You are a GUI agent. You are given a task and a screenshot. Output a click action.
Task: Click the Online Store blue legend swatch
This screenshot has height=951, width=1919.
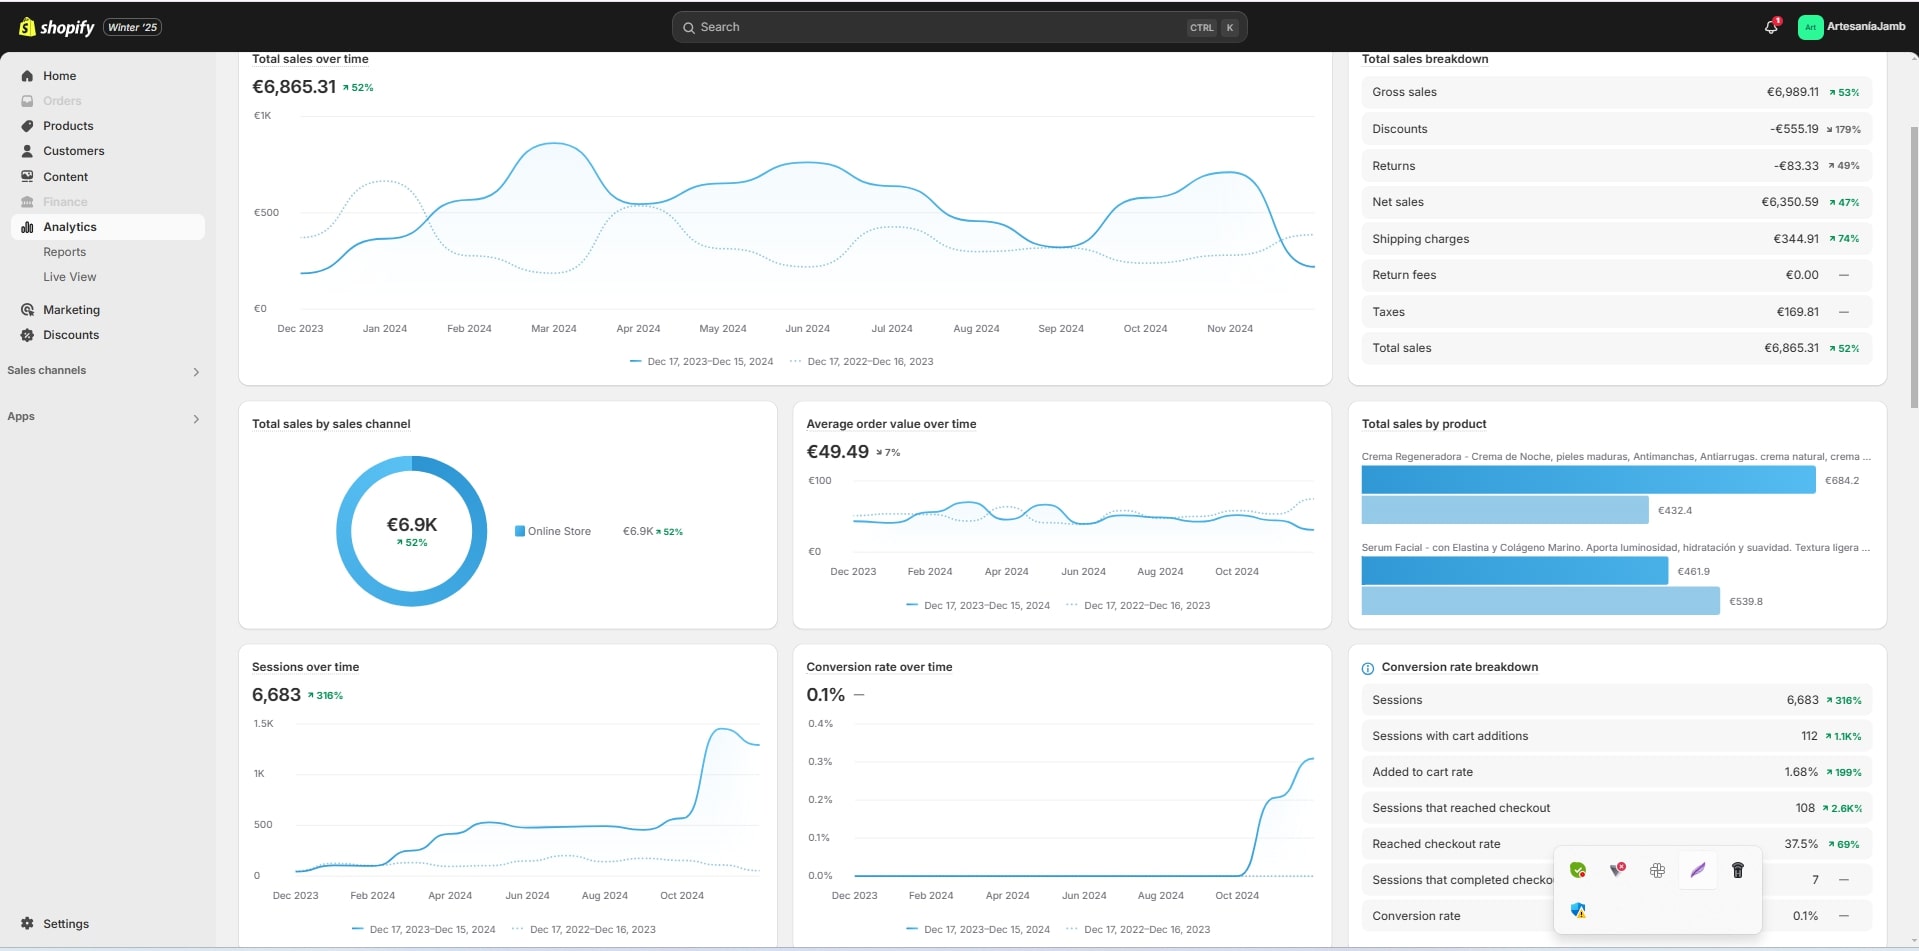(520, 531)
